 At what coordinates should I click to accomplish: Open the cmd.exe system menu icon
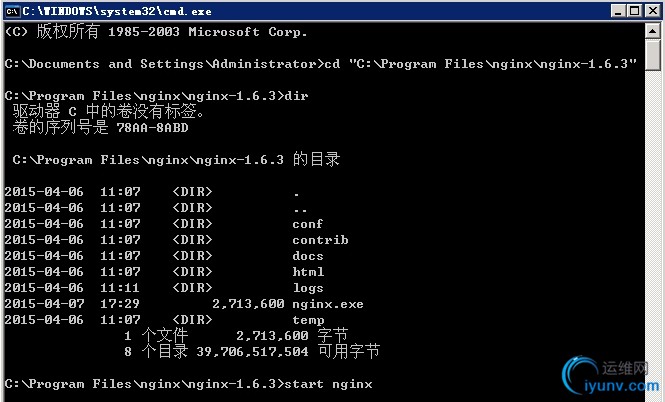click(x=12, y=11)
